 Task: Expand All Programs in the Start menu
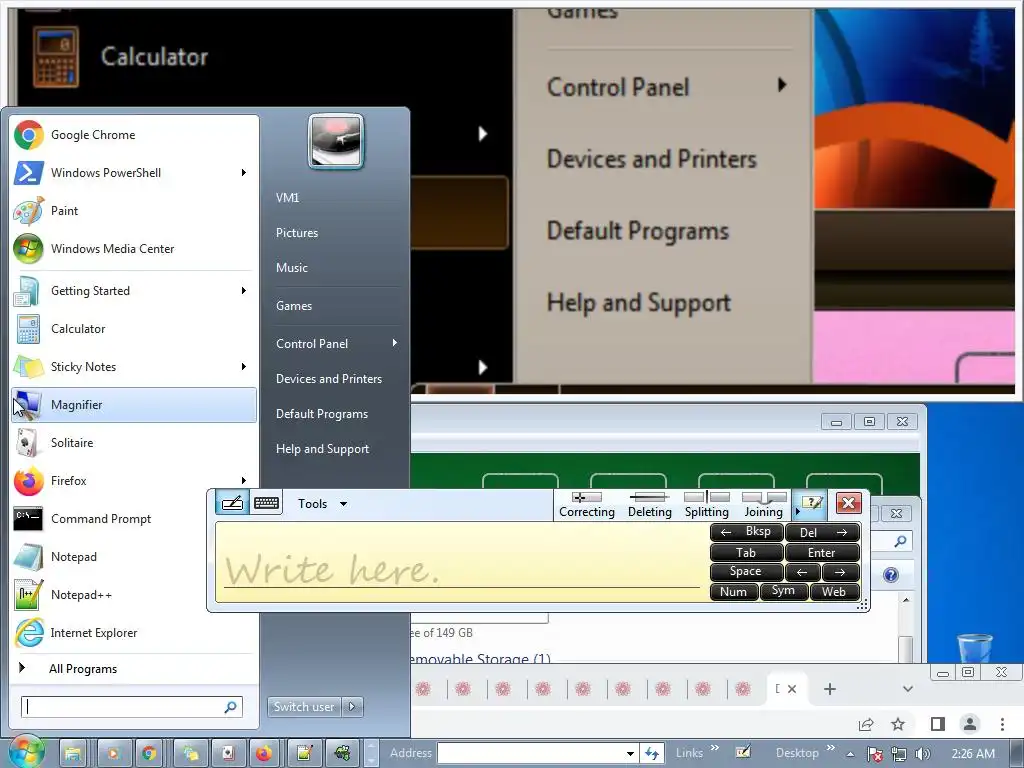[134, 669]
